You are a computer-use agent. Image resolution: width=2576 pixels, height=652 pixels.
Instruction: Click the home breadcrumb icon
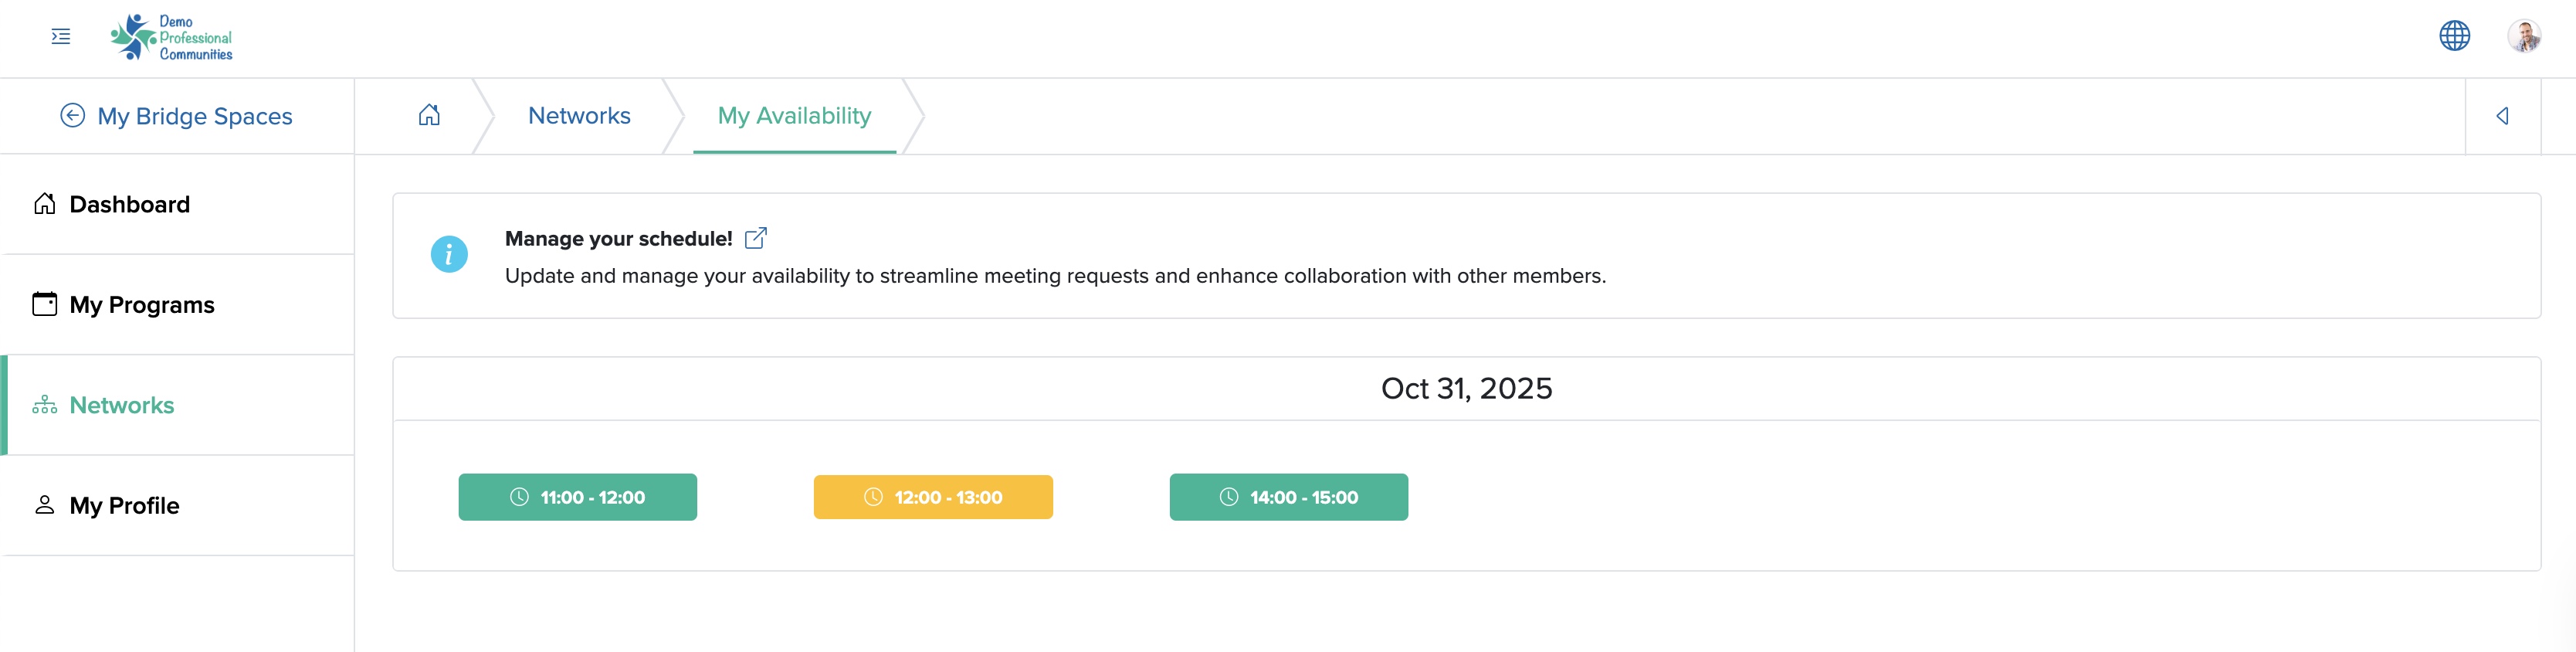[x=429, y=115]
